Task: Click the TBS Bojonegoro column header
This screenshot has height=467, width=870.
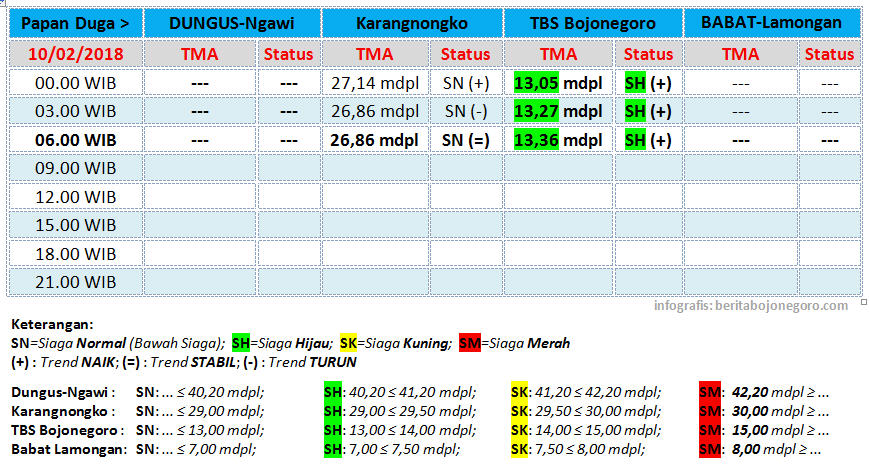Action: tap(593, 22)
